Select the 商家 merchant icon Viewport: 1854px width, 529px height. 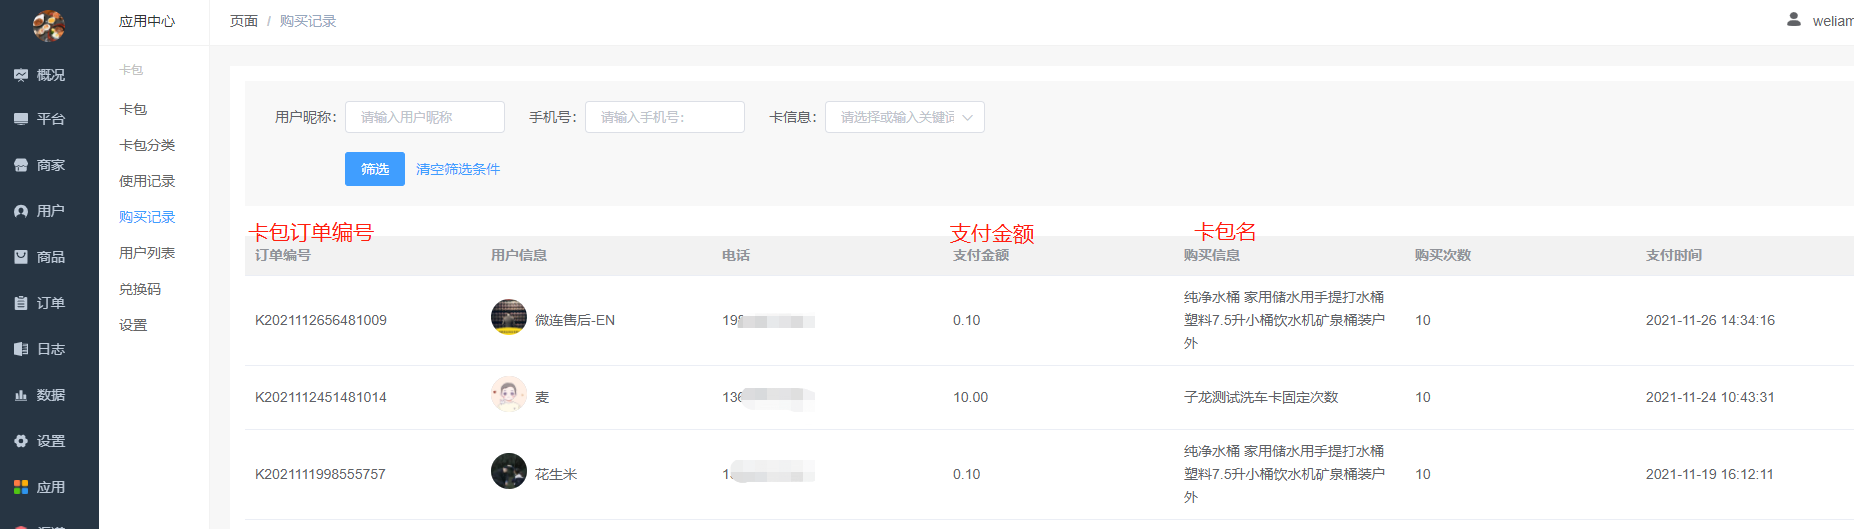click(21, 165)
